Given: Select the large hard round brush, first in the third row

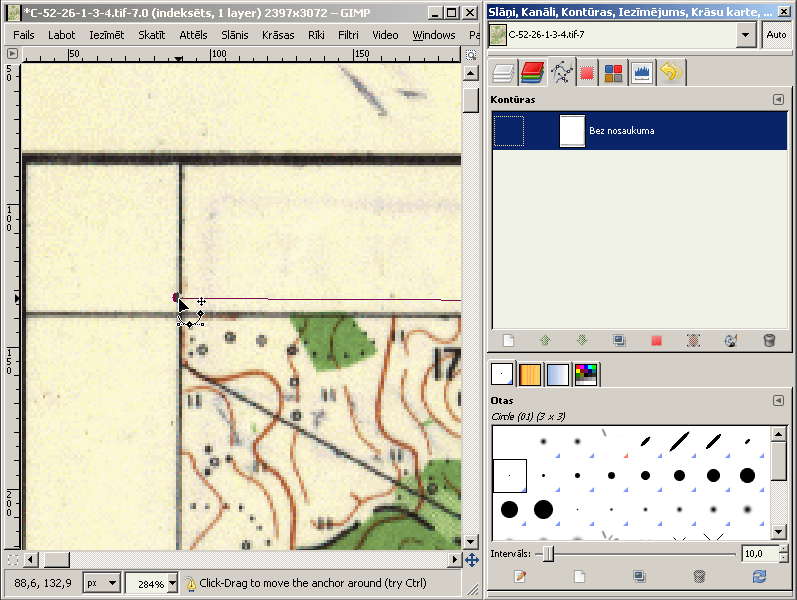Looking at the screenshot, I should coord(509,509).
